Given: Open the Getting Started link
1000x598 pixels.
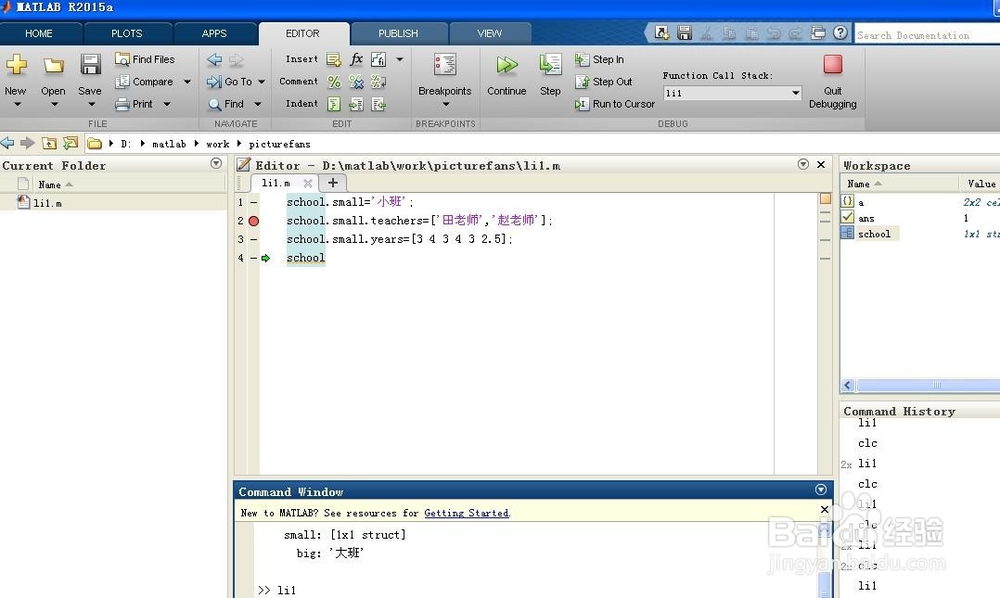Looking at the screenshot, I should (466, 513).
